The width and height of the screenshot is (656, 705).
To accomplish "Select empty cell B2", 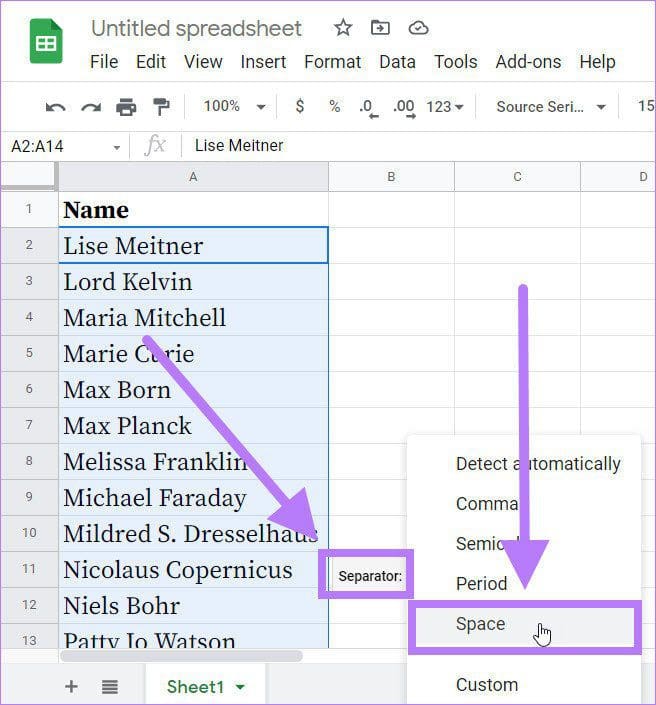I will (x=391, y=245).
